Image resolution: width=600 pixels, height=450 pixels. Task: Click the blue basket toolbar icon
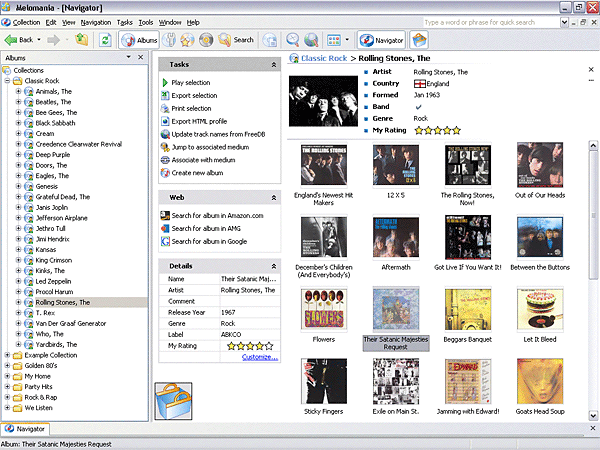pyautogui.click(x=419, y=40)
